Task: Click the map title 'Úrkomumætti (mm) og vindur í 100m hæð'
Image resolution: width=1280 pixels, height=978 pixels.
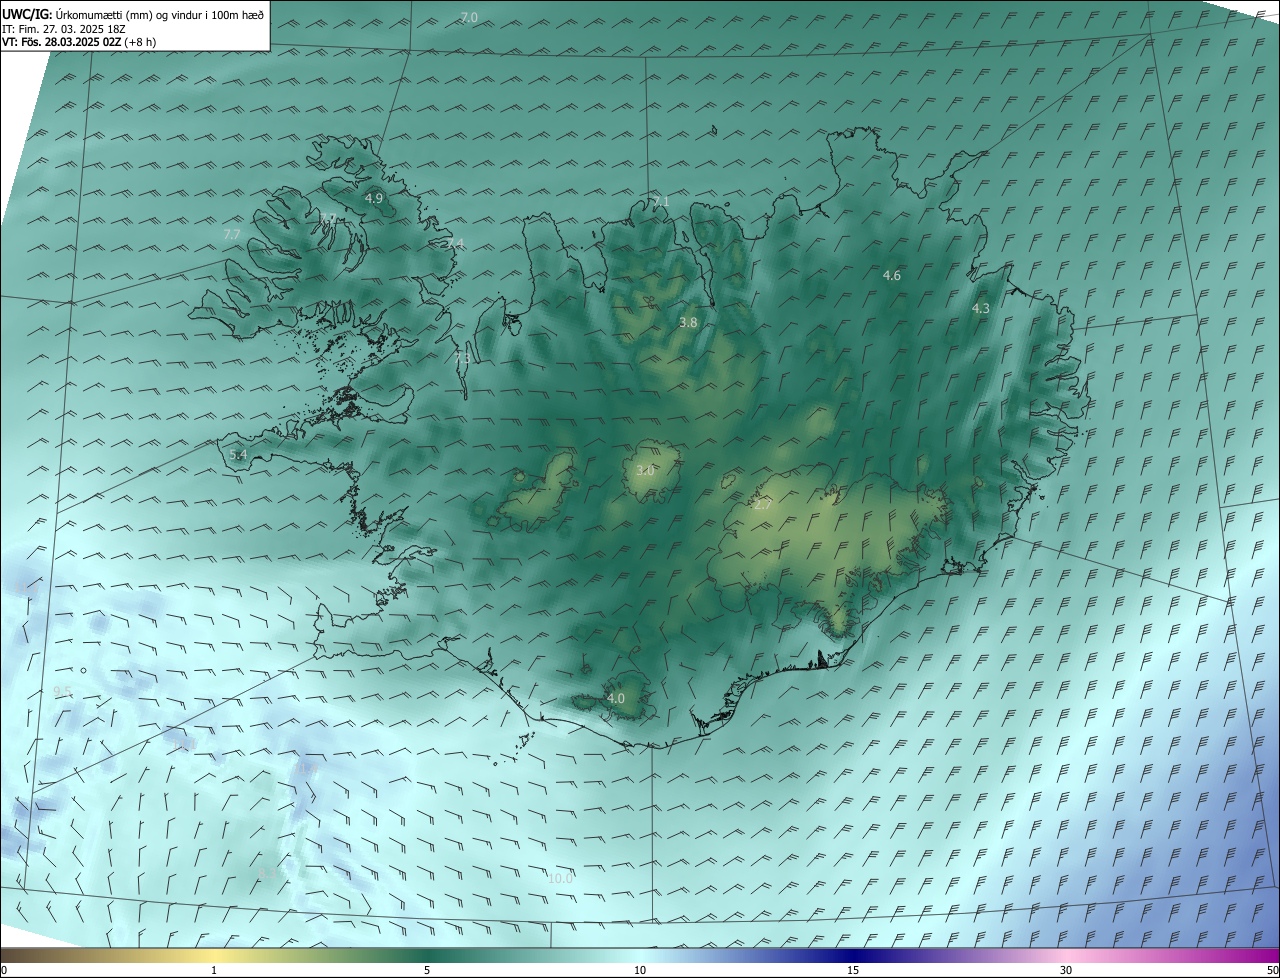Action: (160, 14)
